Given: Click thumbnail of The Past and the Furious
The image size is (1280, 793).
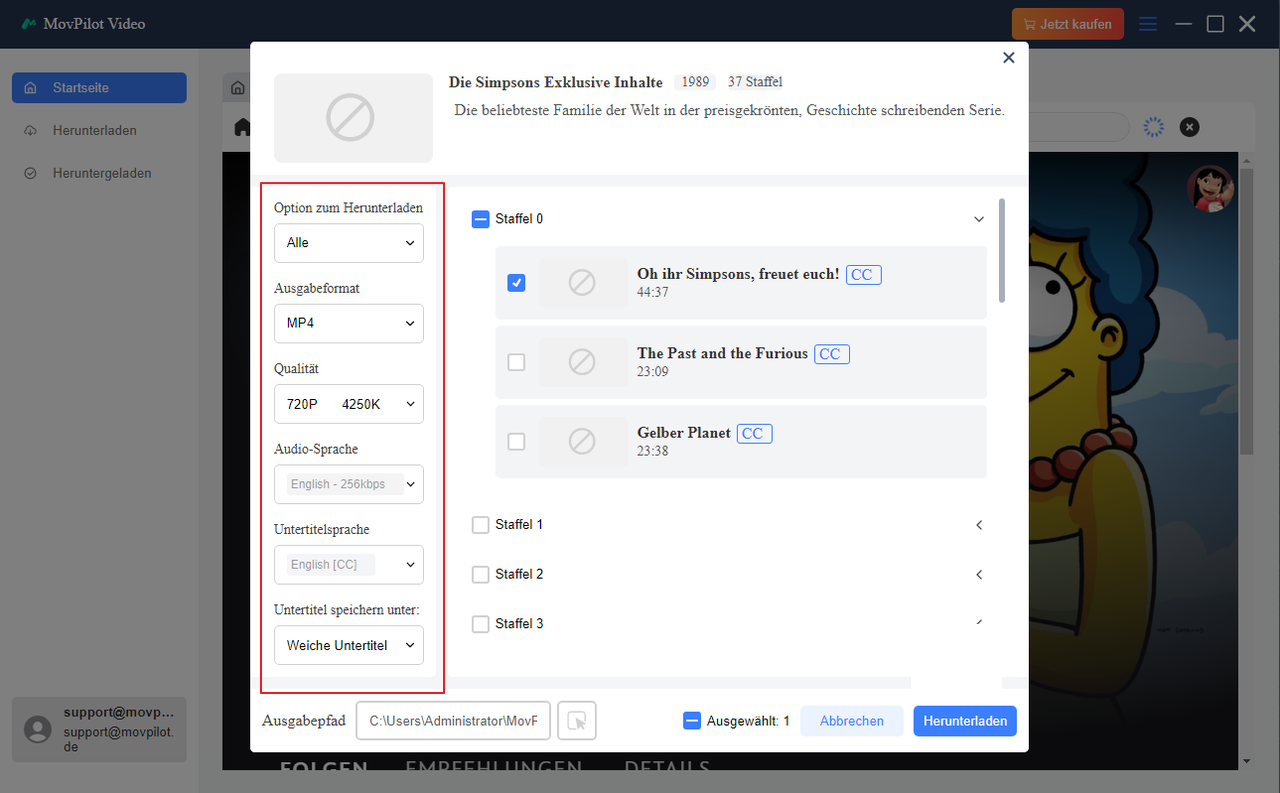Looking at the screenshot, I should (581, 362).
